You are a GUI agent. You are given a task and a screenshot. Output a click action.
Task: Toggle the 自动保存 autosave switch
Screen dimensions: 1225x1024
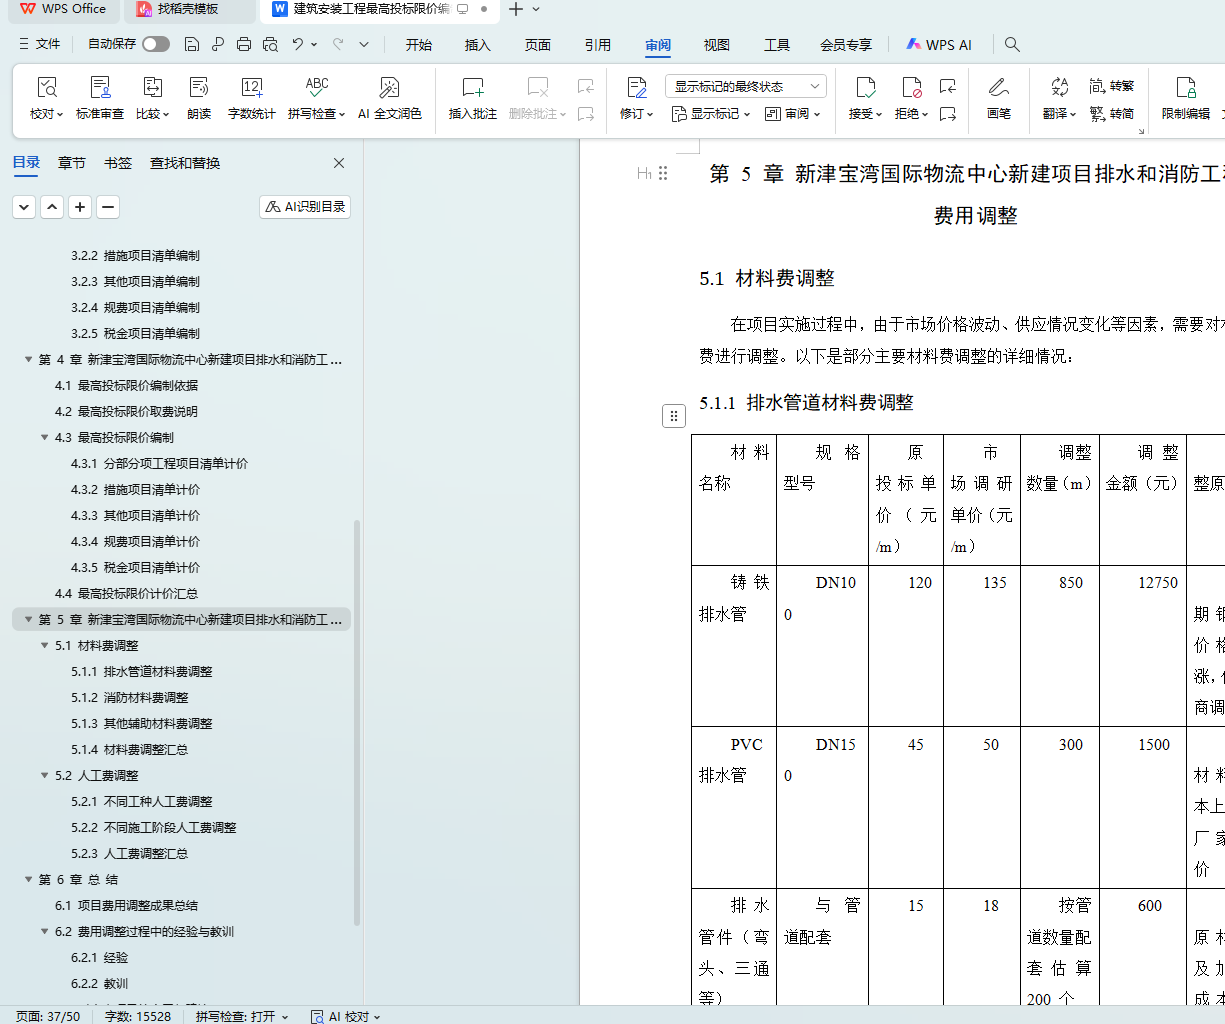[156, 44]
